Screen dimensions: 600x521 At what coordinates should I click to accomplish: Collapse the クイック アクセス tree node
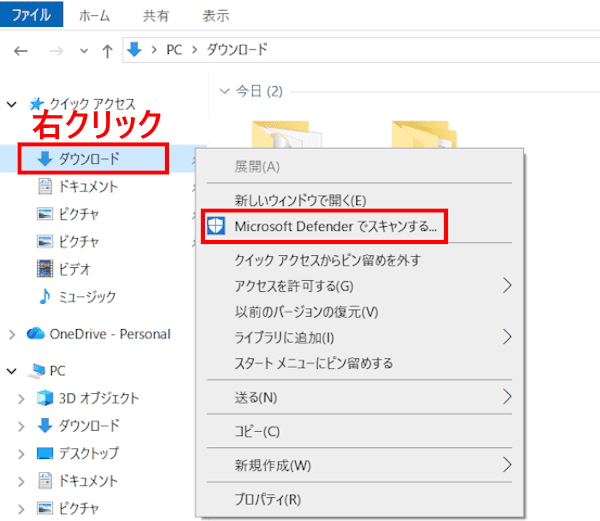[x=12, y=103]
